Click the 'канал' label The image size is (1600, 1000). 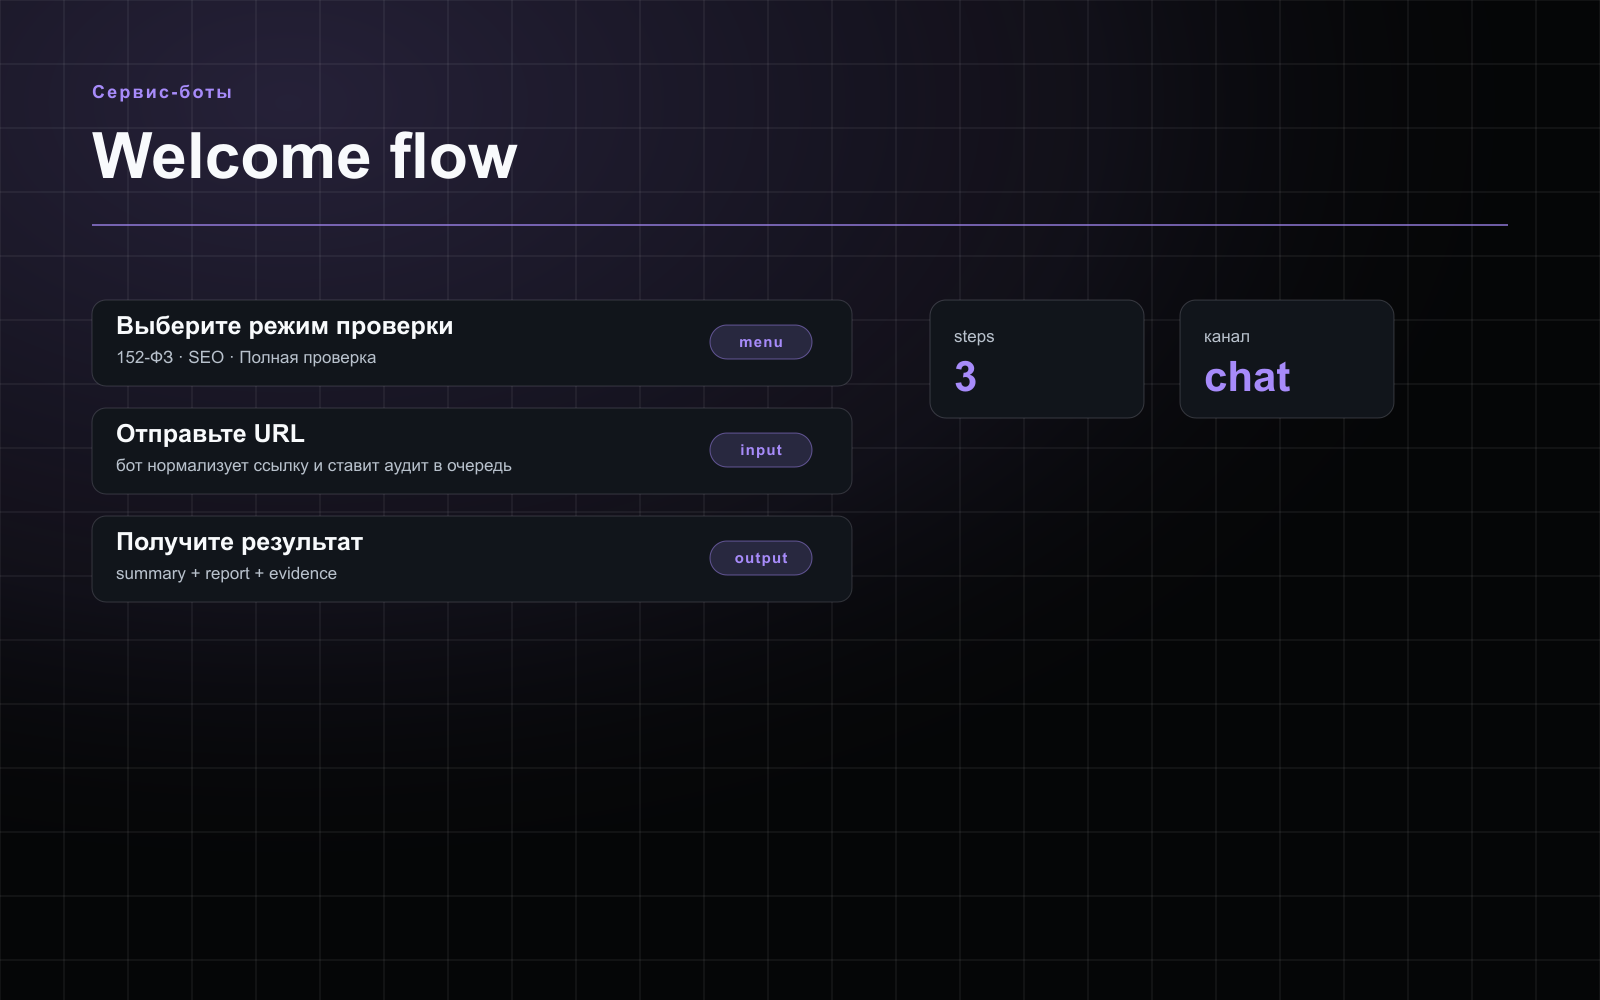point(1227,337)
